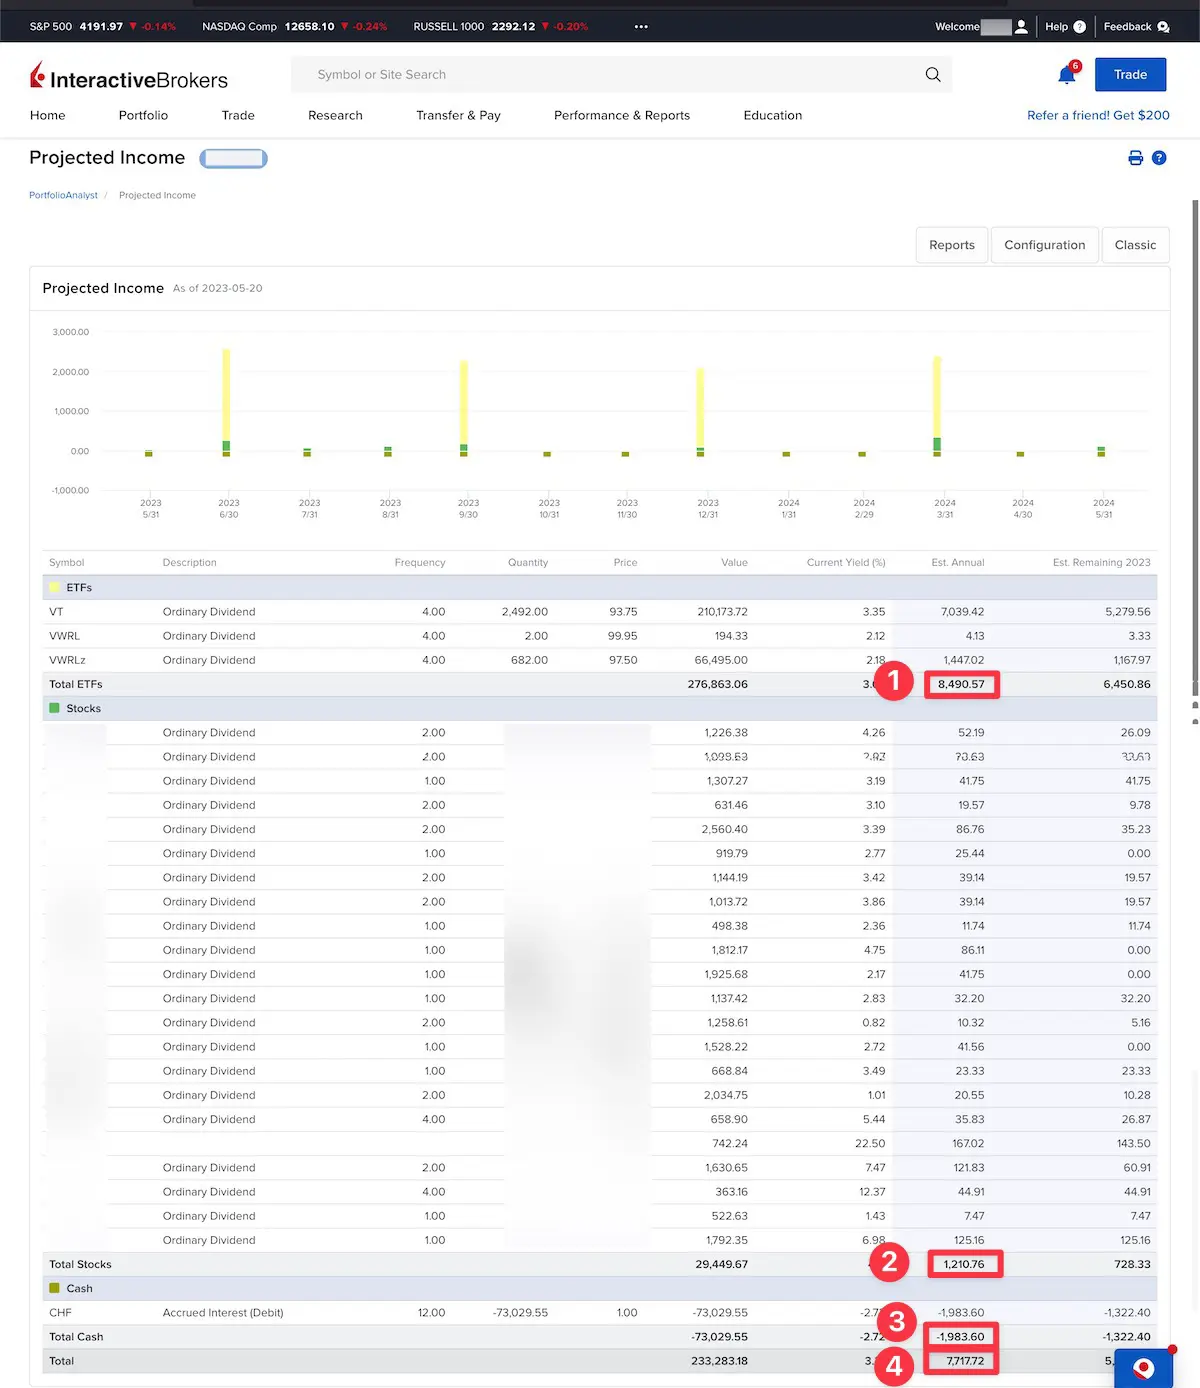This screenshot has width=1200, height=1388.
Task: Click the Symbol column header
Action: point(67,563)
